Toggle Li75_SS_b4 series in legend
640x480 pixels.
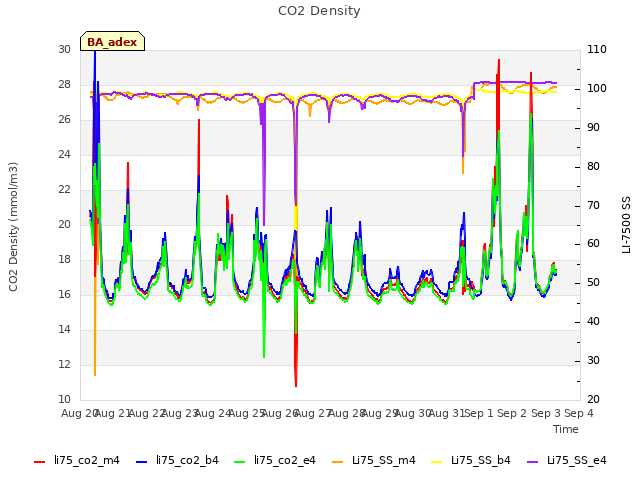471,461
